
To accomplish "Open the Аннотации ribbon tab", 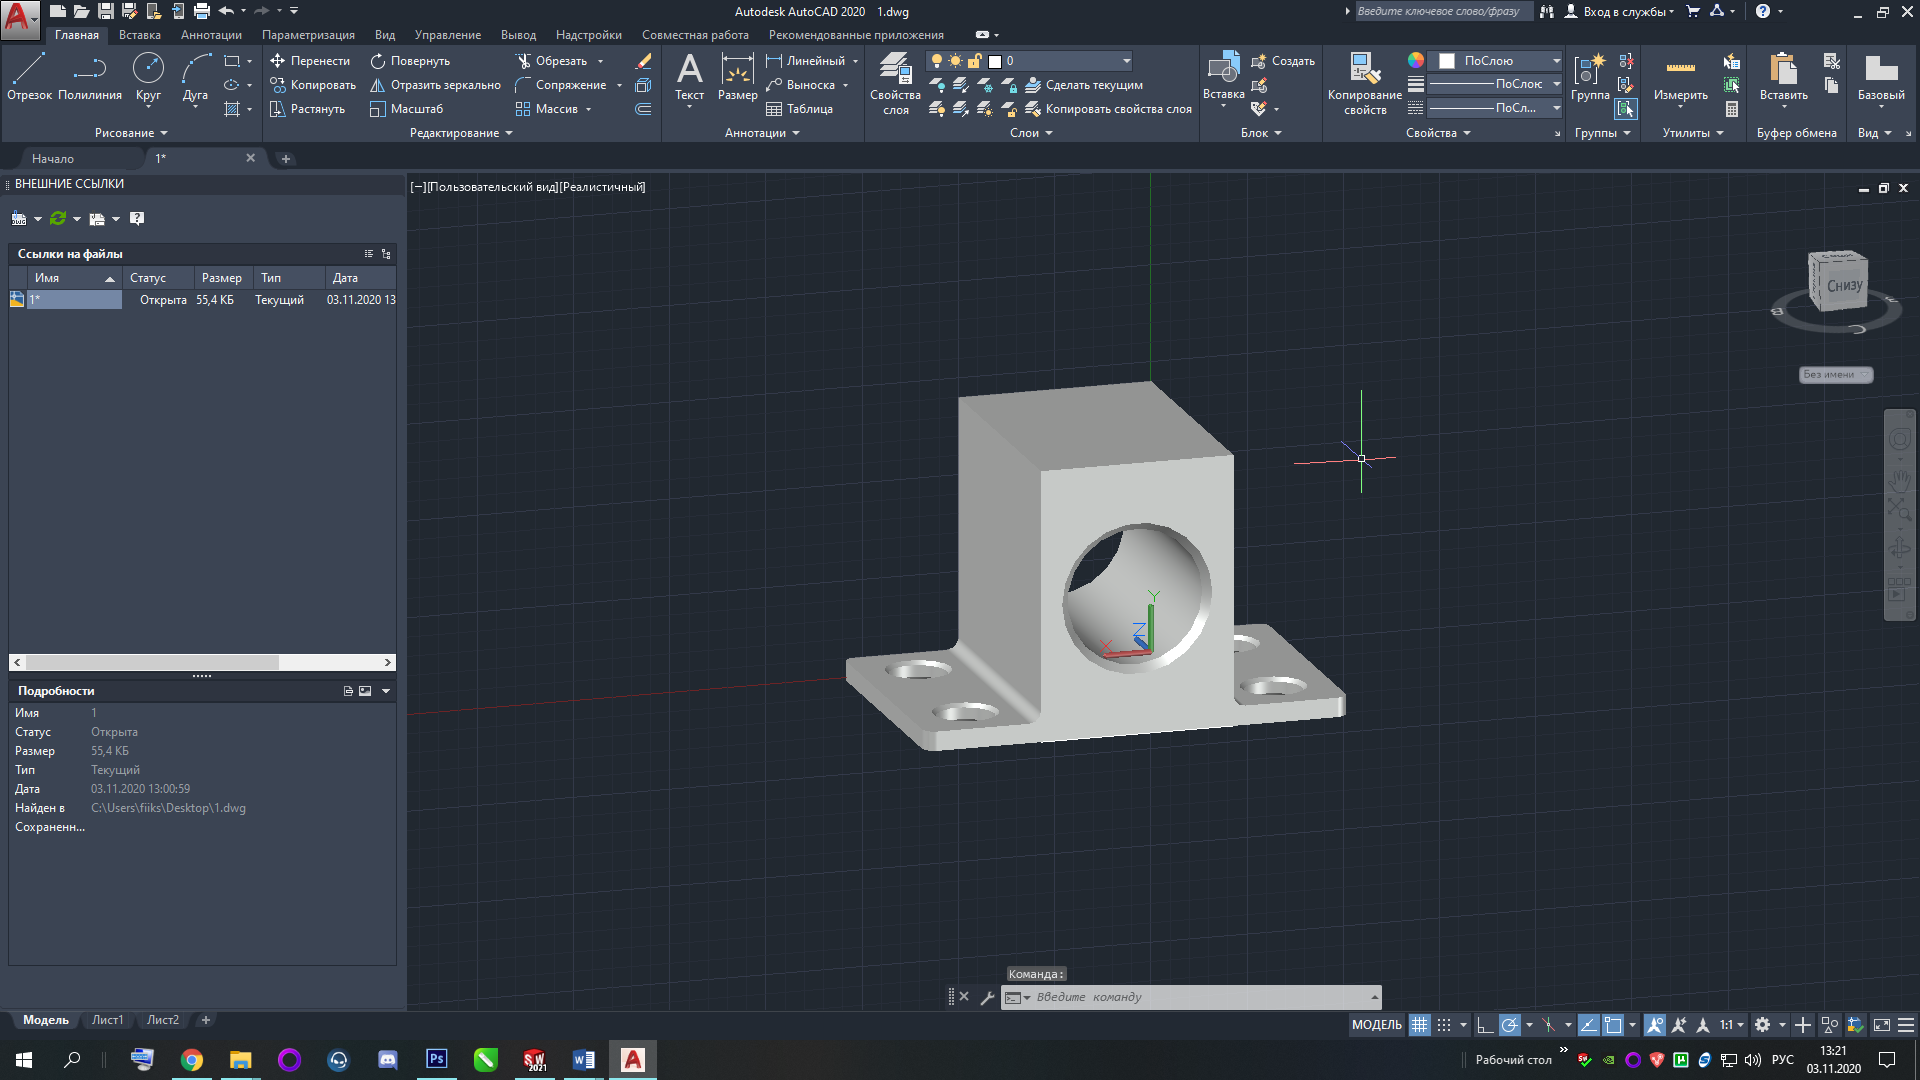I will click(x=211, y=35).
